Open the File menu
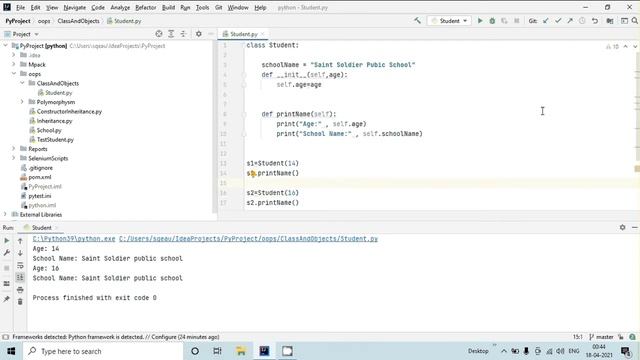 (x=20, y=7)
